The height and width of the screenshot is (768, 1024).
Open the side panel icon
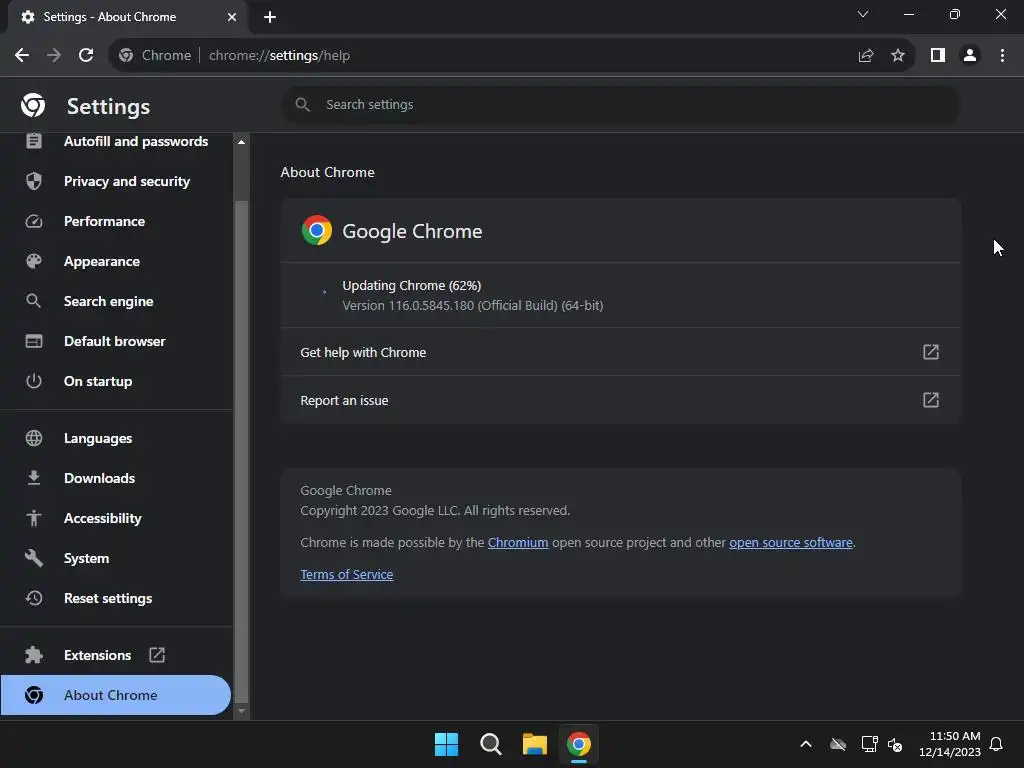click(938, 56)
